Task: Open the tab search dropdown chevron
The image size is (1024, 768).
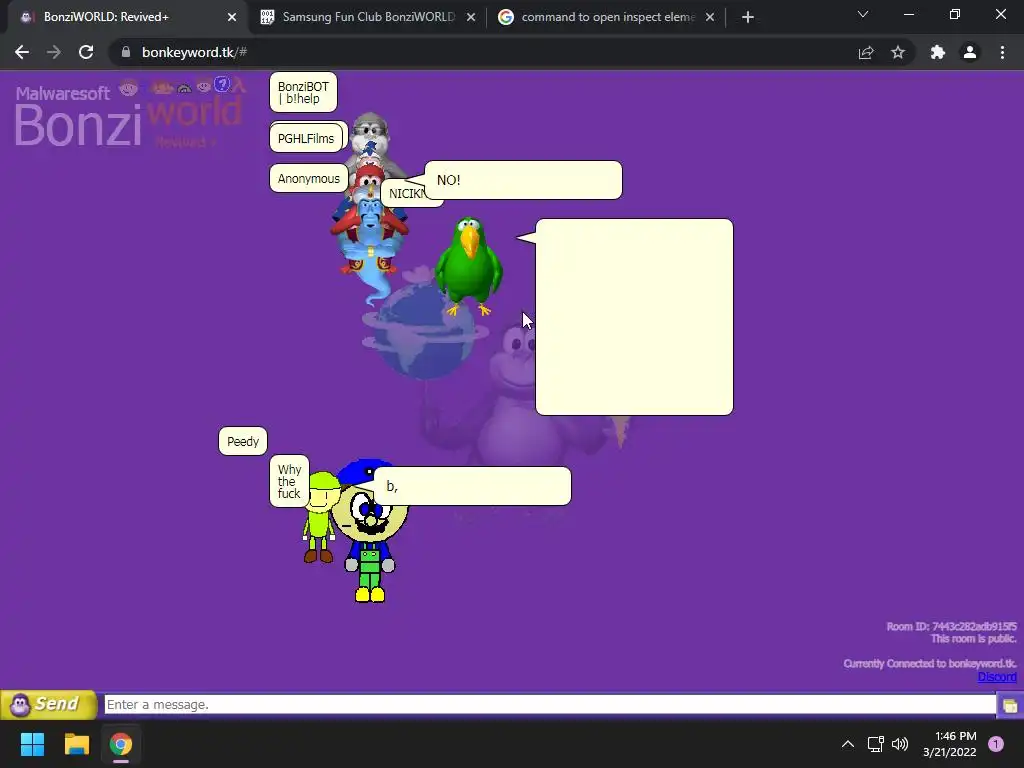Action: tap(863, 14)
